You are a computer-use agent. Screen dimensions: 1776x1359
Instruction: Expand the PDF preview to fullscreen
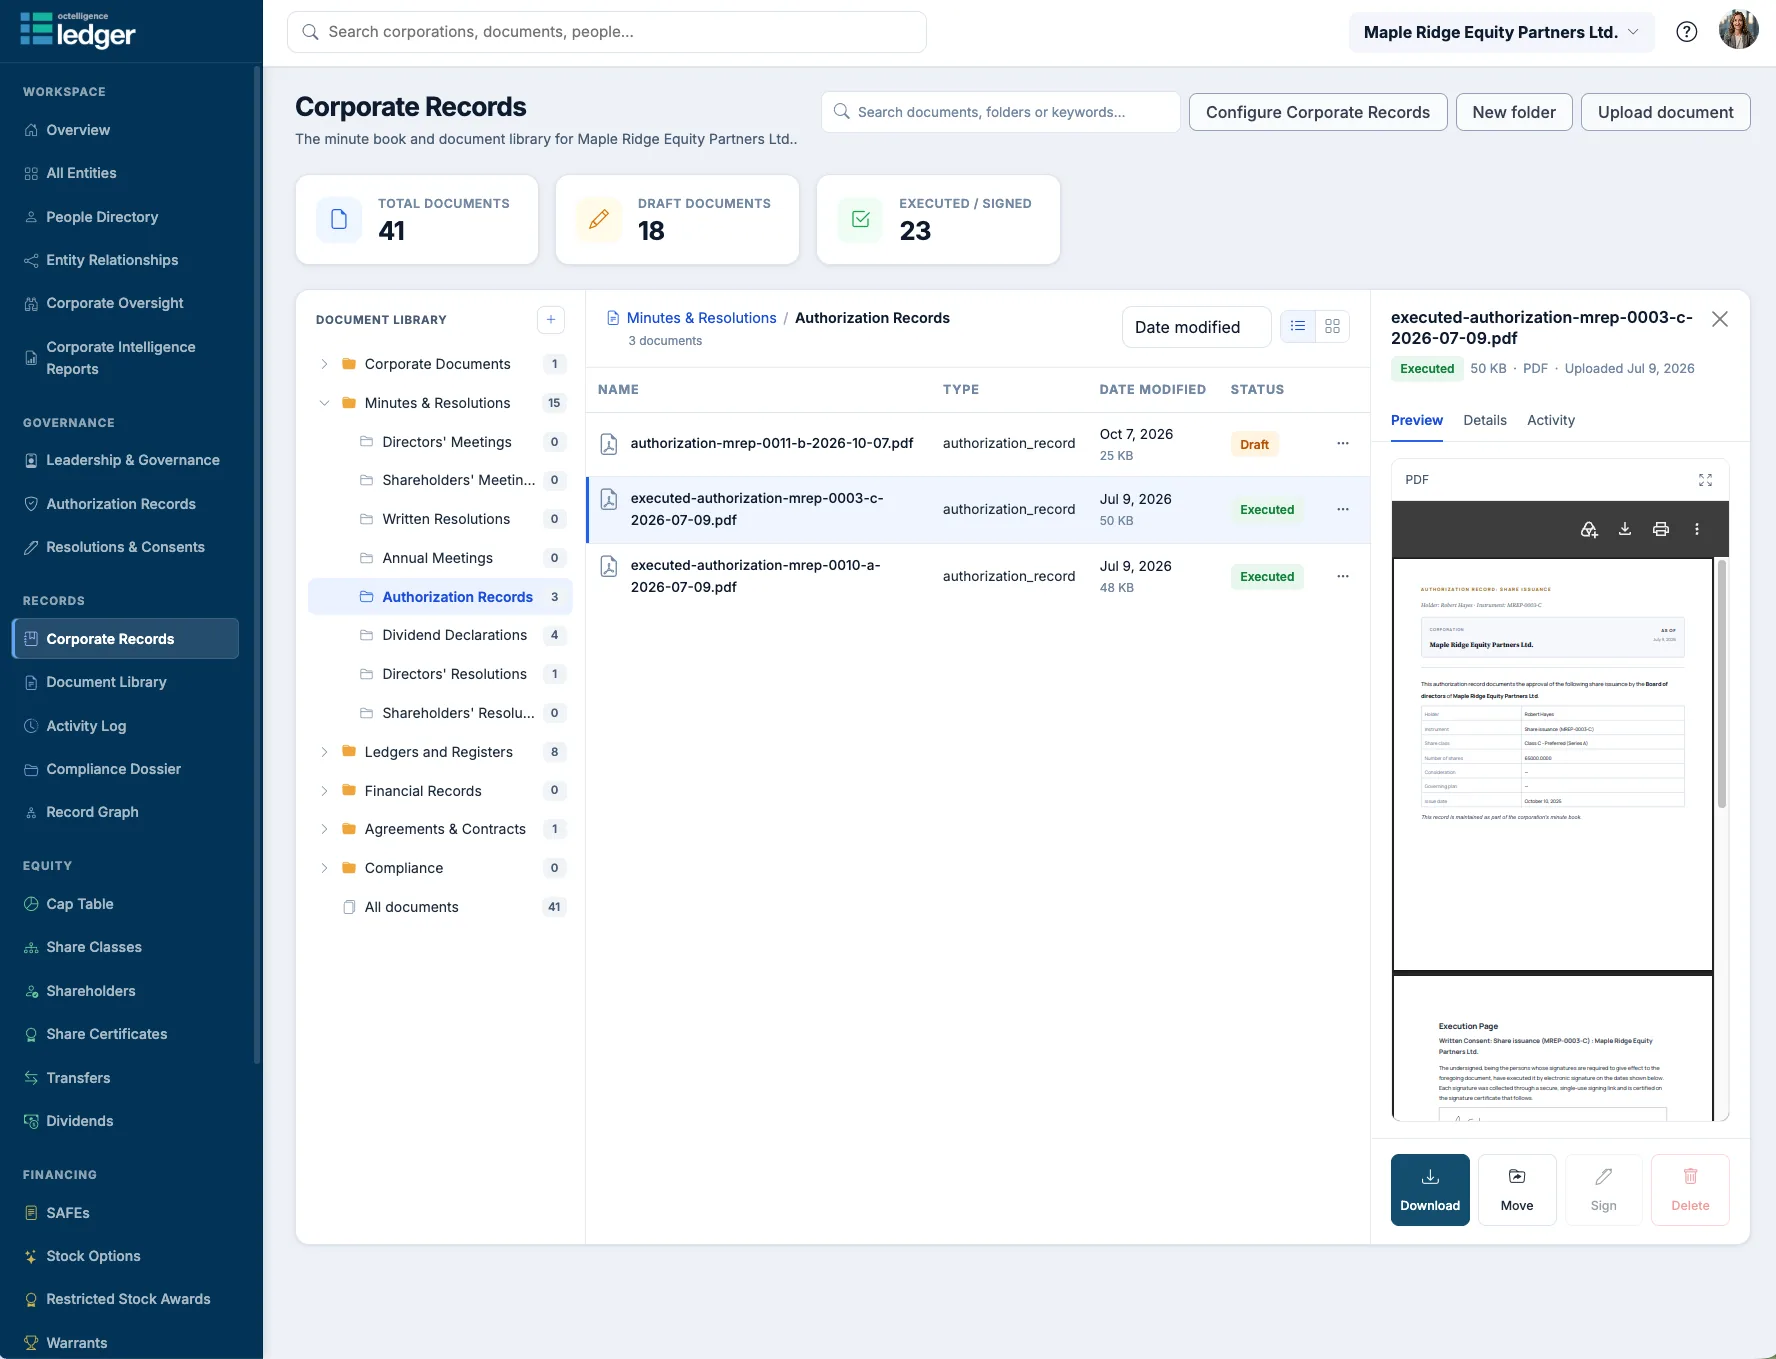coord(1705,480)
